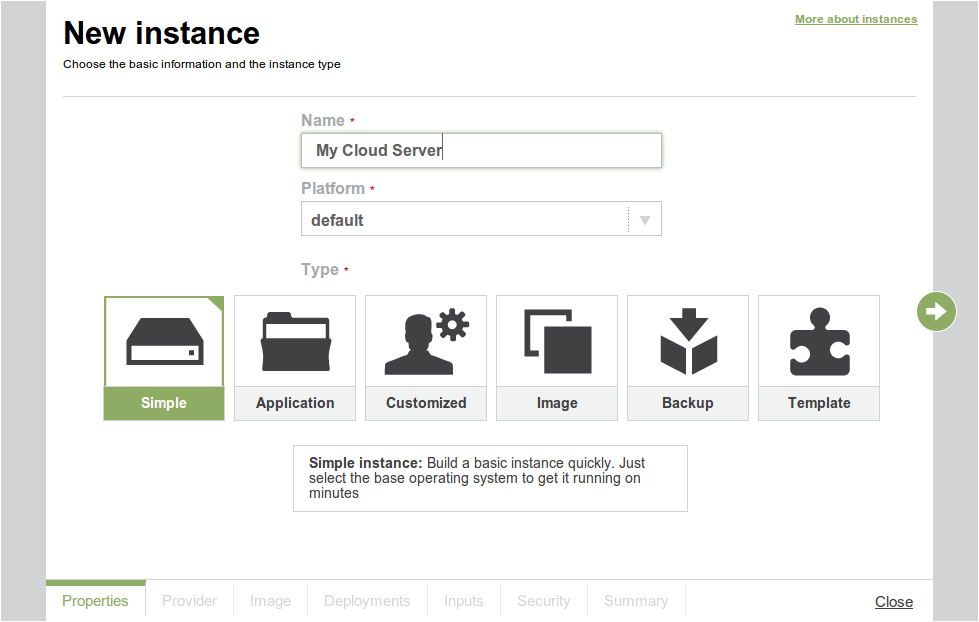Open the Platform combo box showing default
Screen dimensions: 979x622
pyautogui.click(x=465, y=220)
